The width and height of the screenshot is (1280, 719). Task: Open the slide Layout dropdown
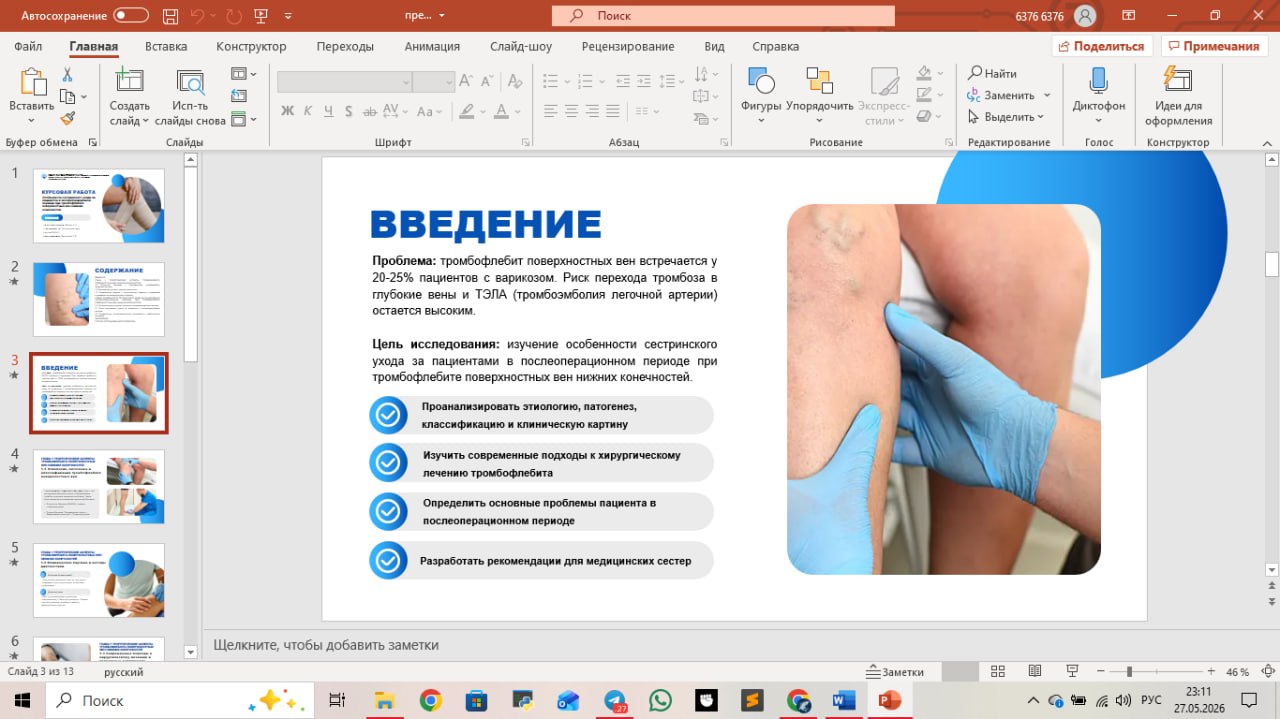pyautogui.click(x=244, y=74)
